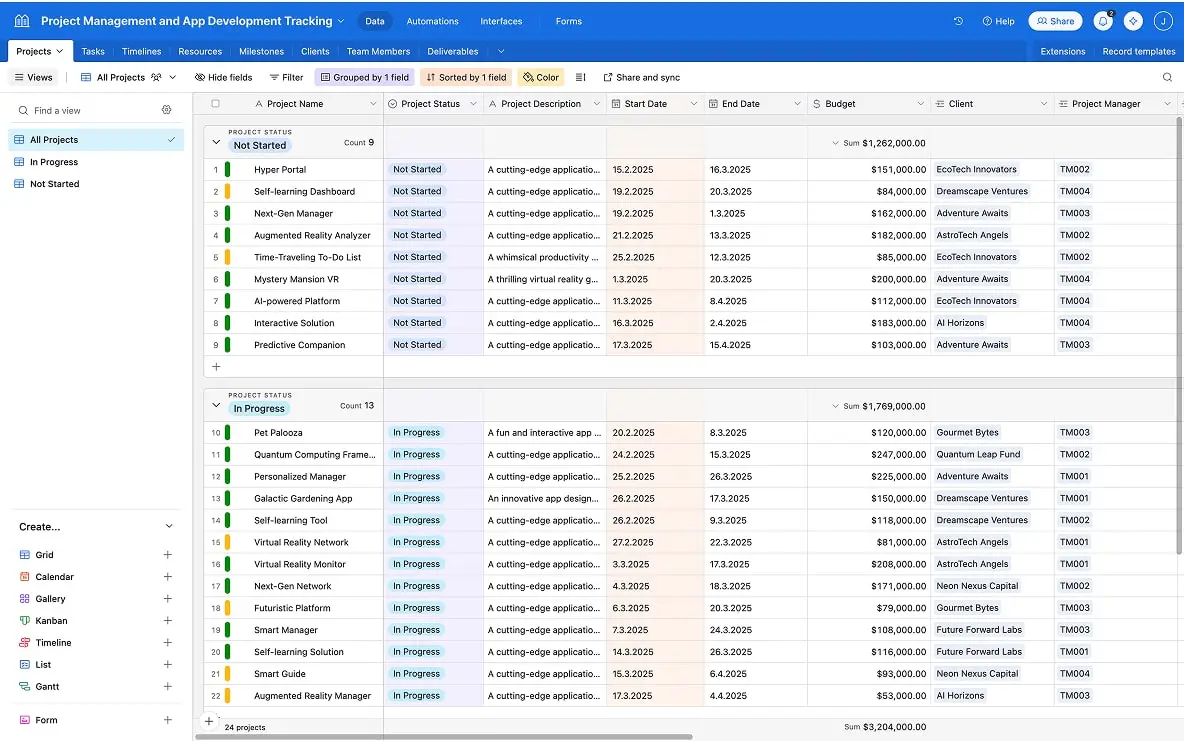This screenshot has width=1184, height=741.
Task: Click the row height icon
Action: (581, 77)
